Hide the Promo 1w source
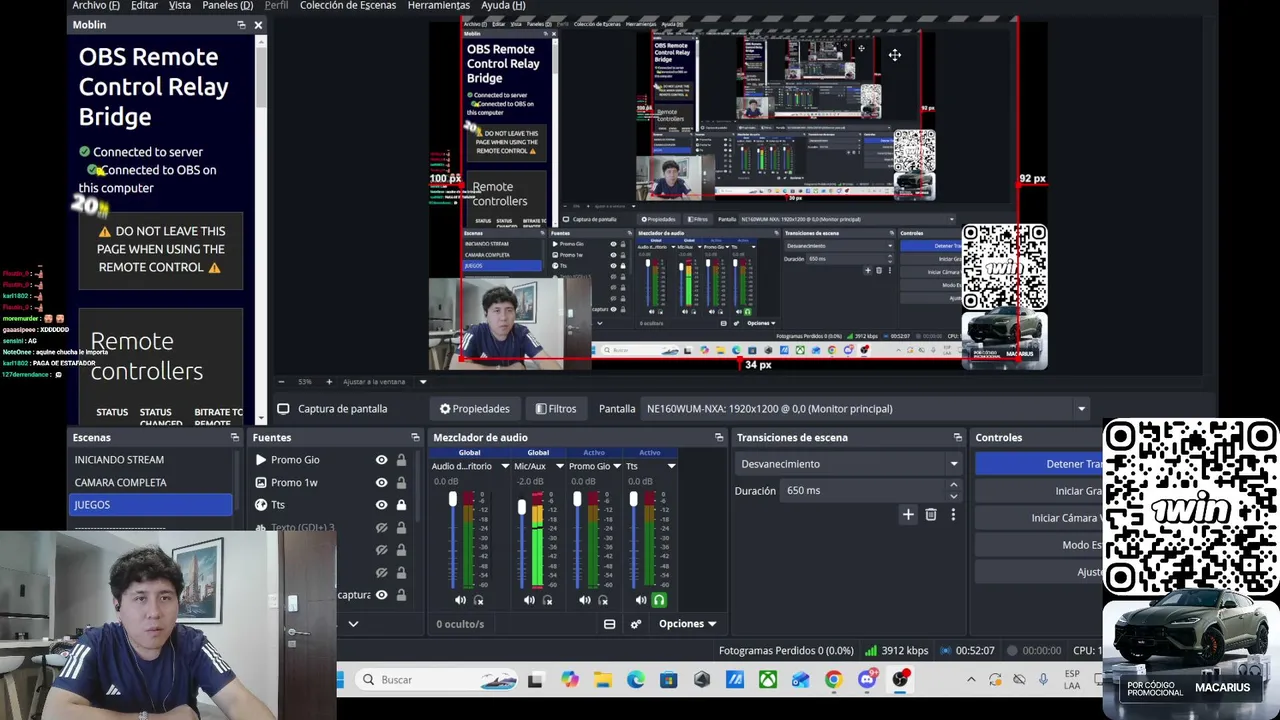1280x720 pixels. tap(381, 482)
